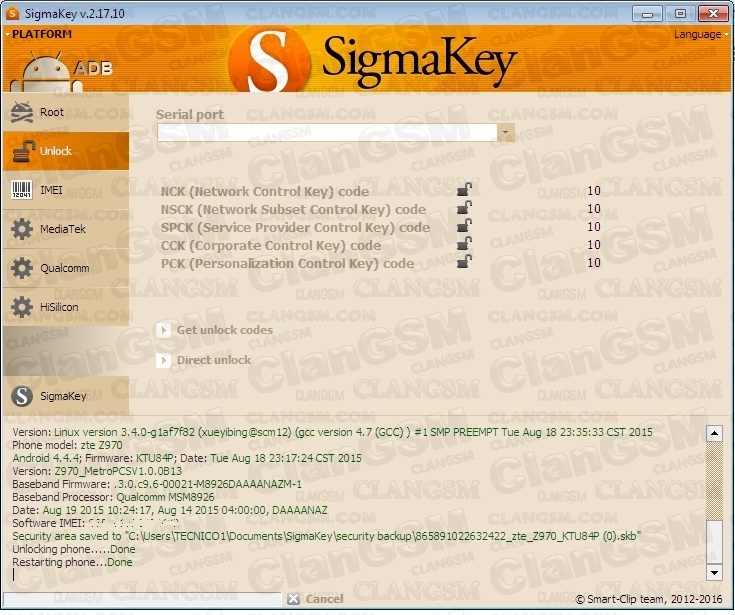
Task: Click the NCK code padlock icon
Action: pos(464,189)
